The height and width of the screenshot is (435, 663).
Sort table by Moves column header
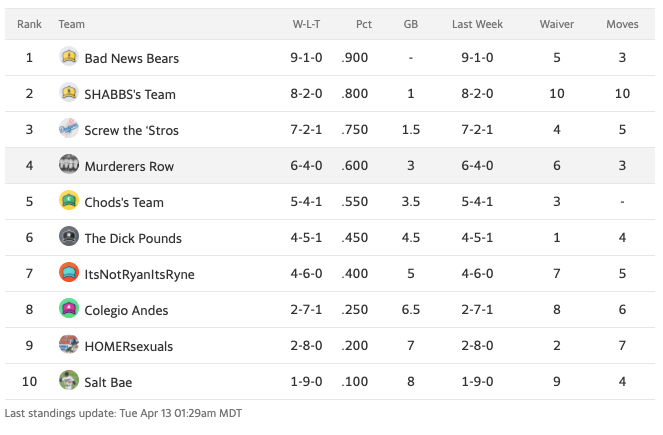(622, 23)
